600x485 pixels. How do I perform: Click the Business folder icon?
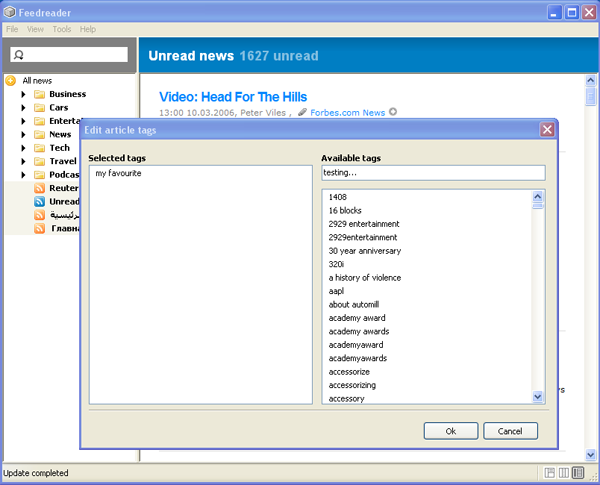pos(39,94)
